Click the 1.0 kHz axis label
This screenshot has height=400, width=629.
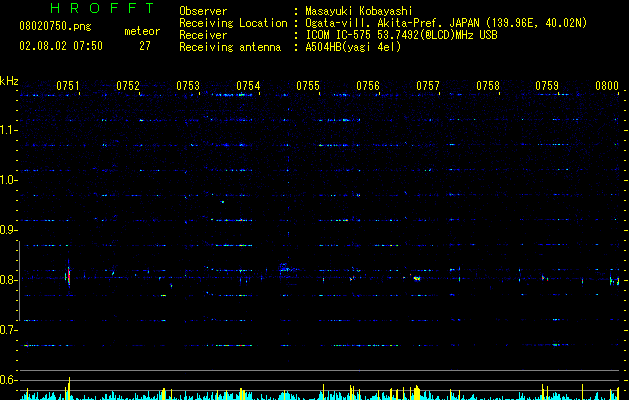coord(9,180)
